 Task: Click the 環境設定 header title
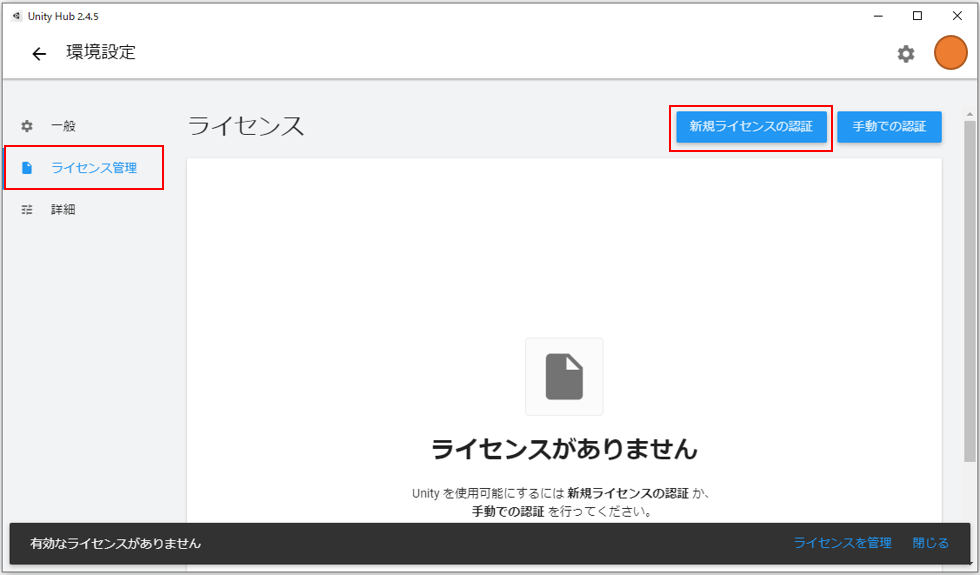(101, 52)
